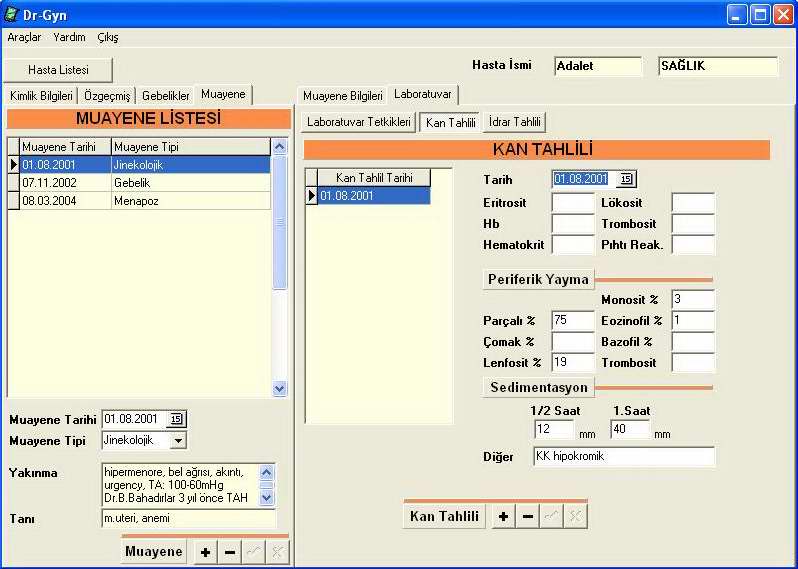Click the plus icon next to Muayene
798x569 pixels.
point(205,553)
